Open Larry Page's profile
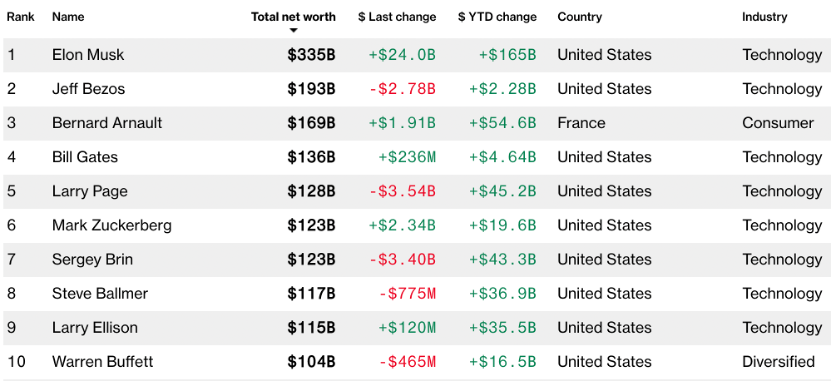Image resolution: width=832 pixels, height=382 pixels. (90, 191)
